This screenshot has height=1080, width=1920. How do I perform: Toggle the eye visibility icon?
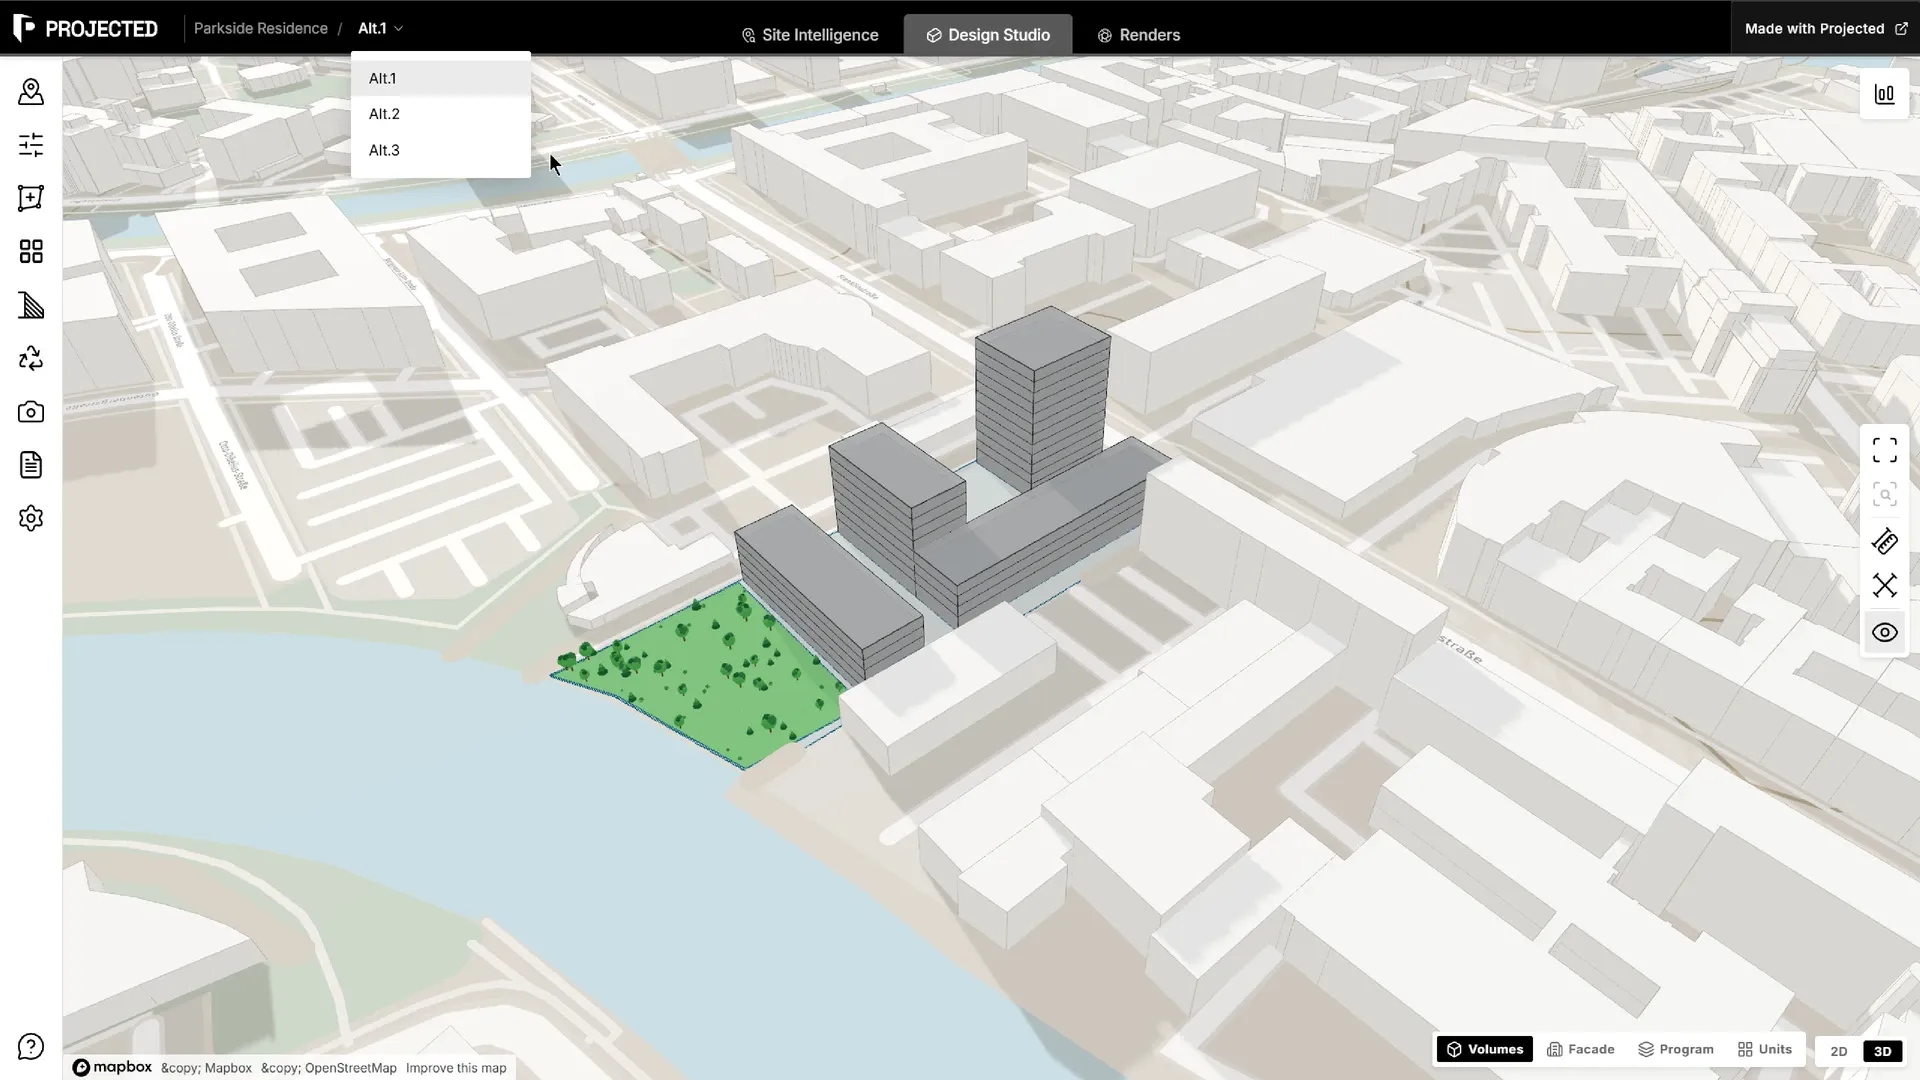(x=1884, y=633)
